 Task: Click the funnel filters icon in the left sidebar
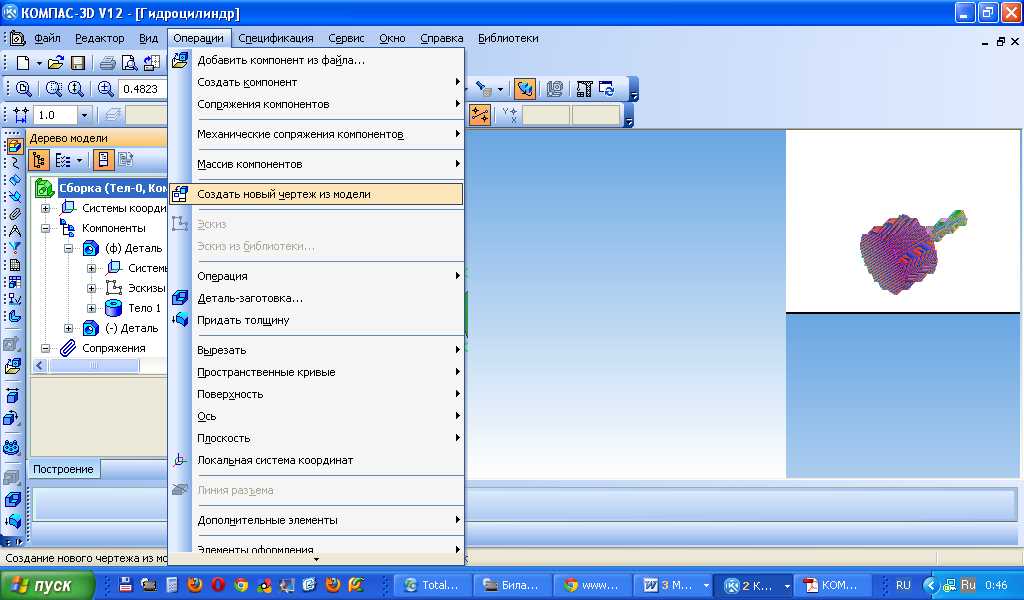coord(14,248)
